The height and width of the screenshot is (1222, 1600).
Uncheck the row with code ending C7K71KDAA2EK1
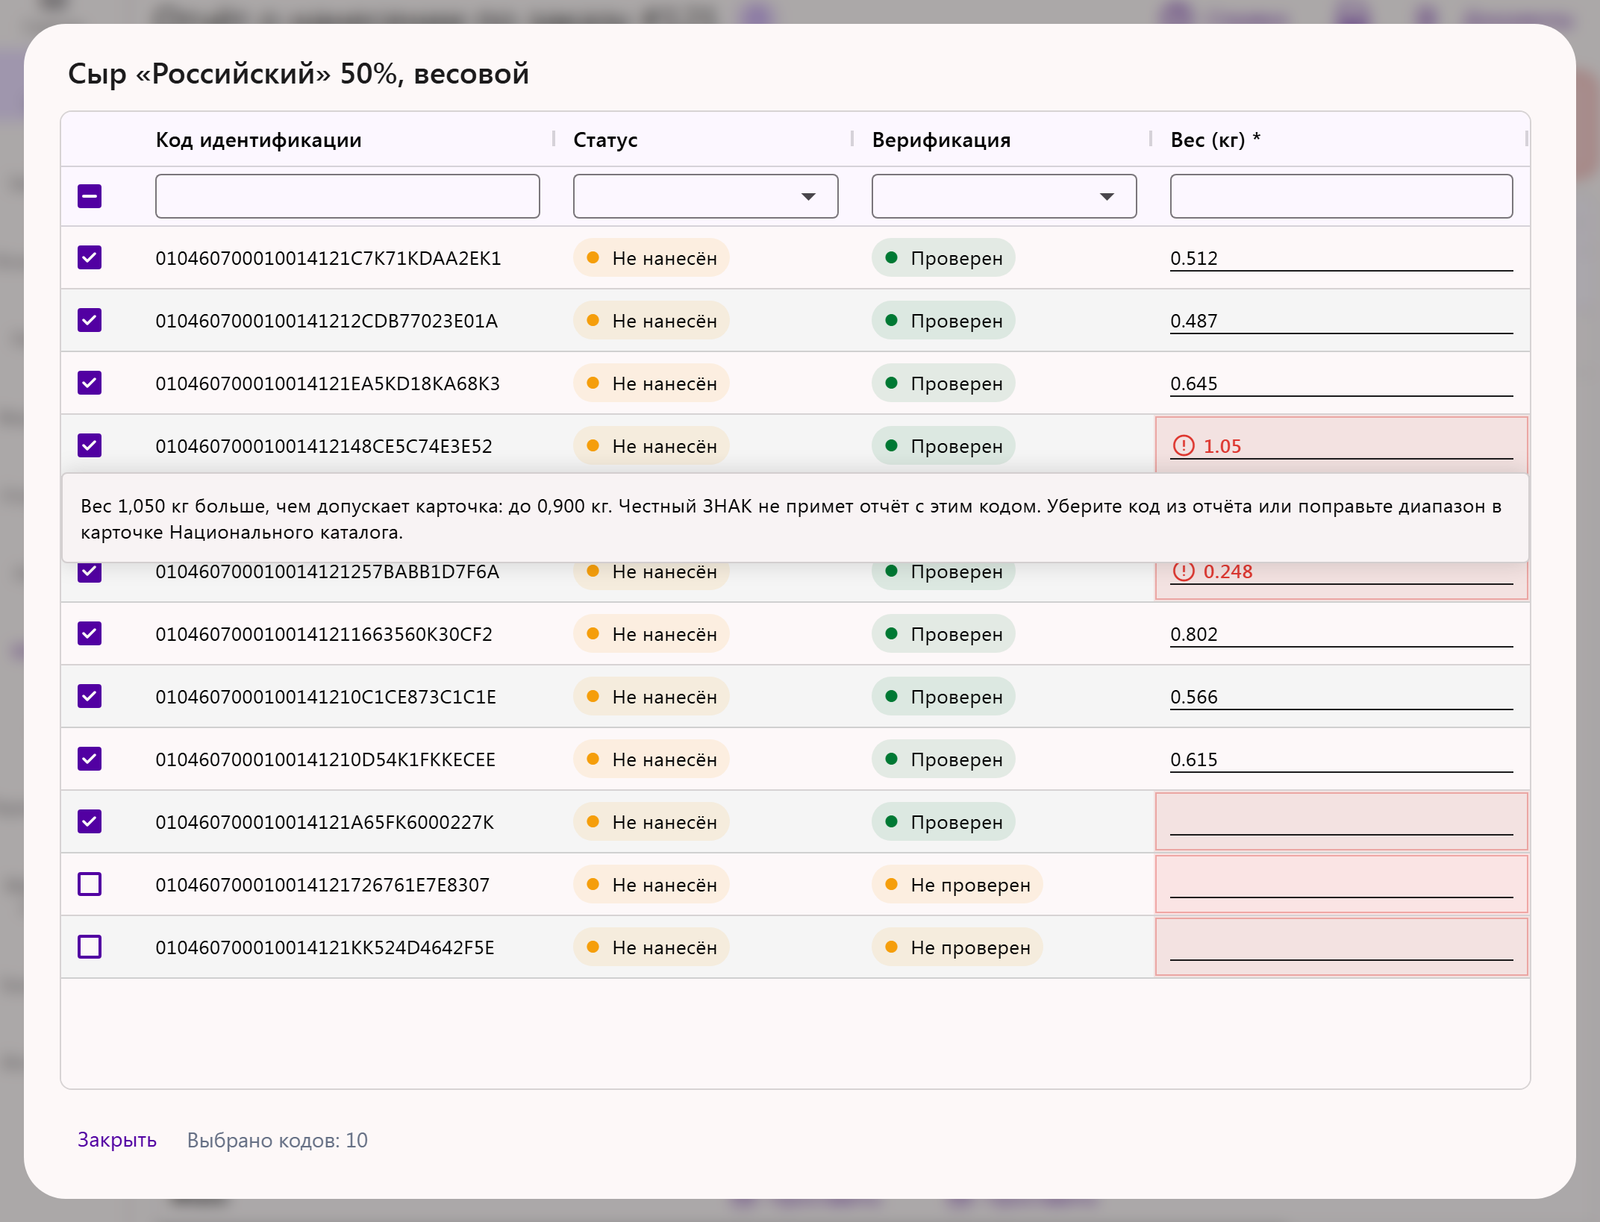(90, 258)
